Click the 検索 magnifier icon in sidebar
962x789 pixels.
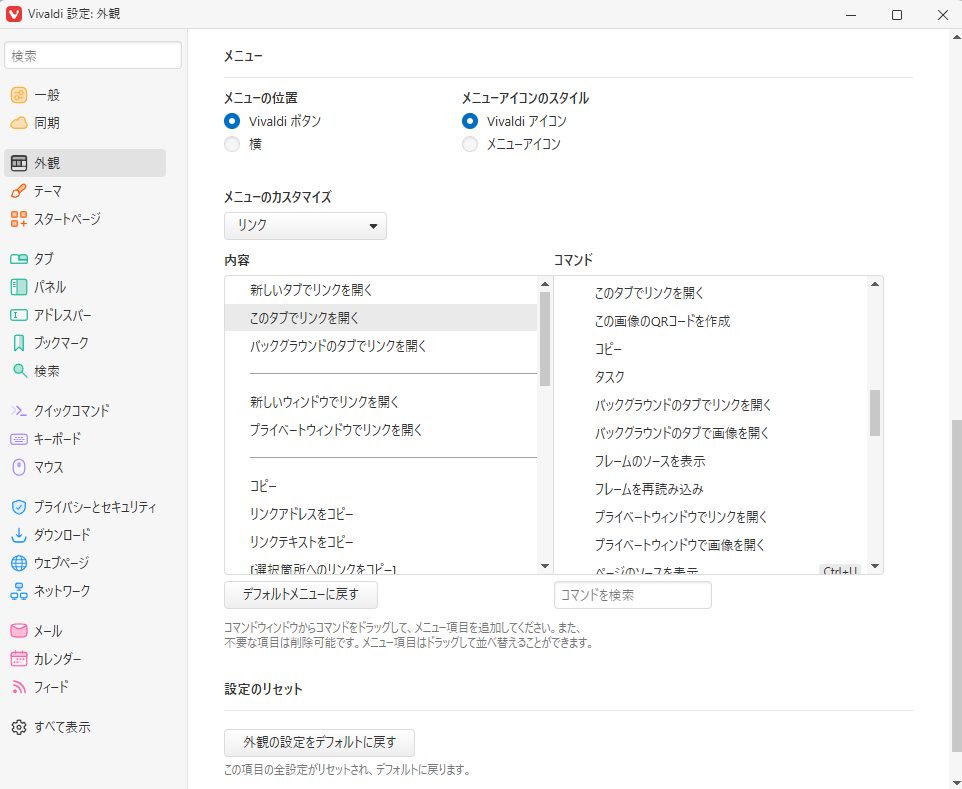point(20,371)
